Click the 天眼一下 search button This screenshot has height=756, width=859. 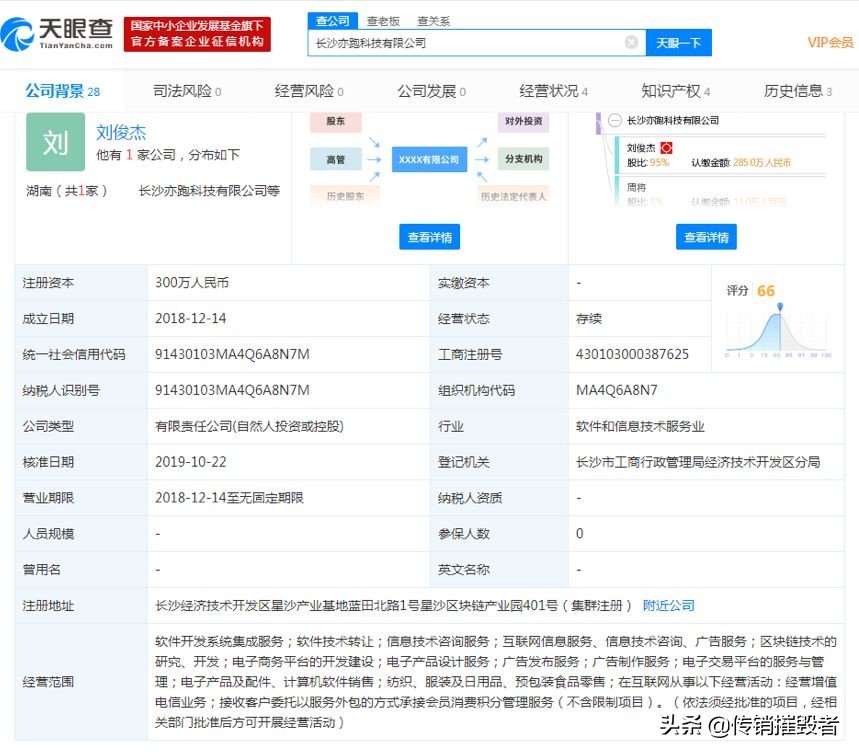pos(679,43)
